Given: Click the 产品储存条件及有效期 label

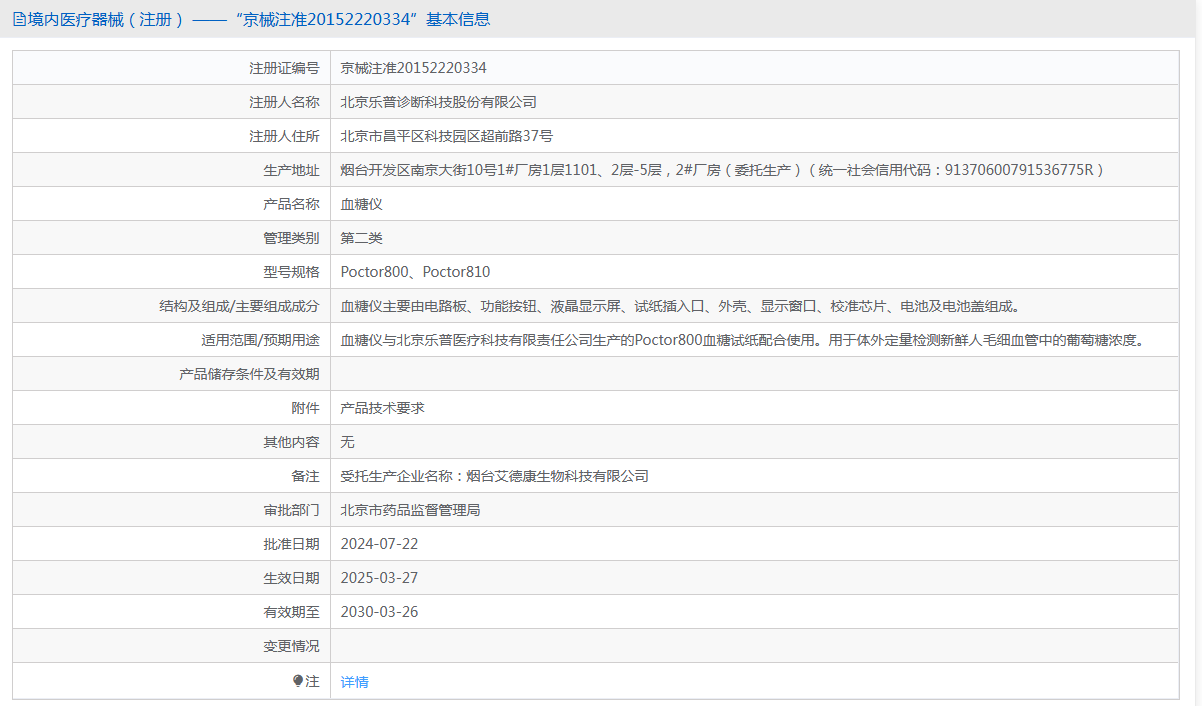Looking at the screenshot, I should pos(249,374).
